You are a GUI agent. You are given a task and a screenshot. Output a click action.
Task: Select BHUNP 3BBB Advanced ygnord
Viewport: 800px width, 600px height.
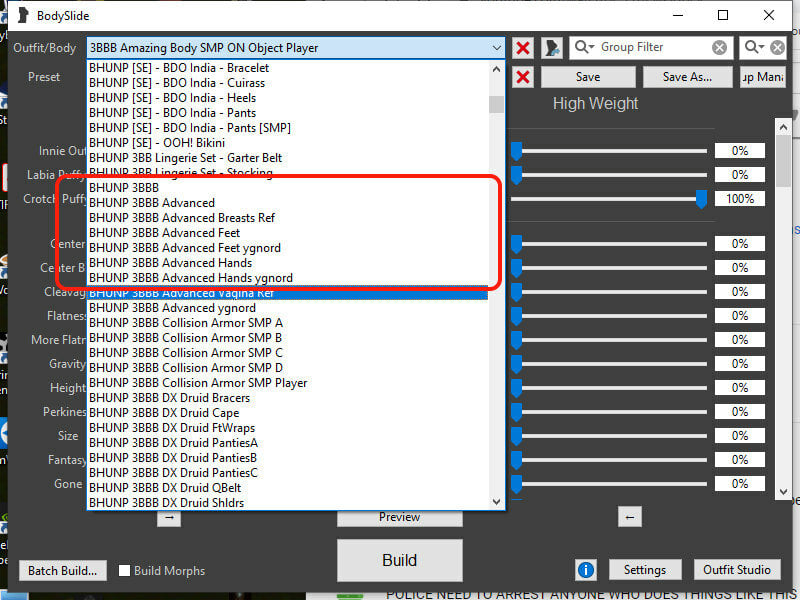(x=287, y=308)
